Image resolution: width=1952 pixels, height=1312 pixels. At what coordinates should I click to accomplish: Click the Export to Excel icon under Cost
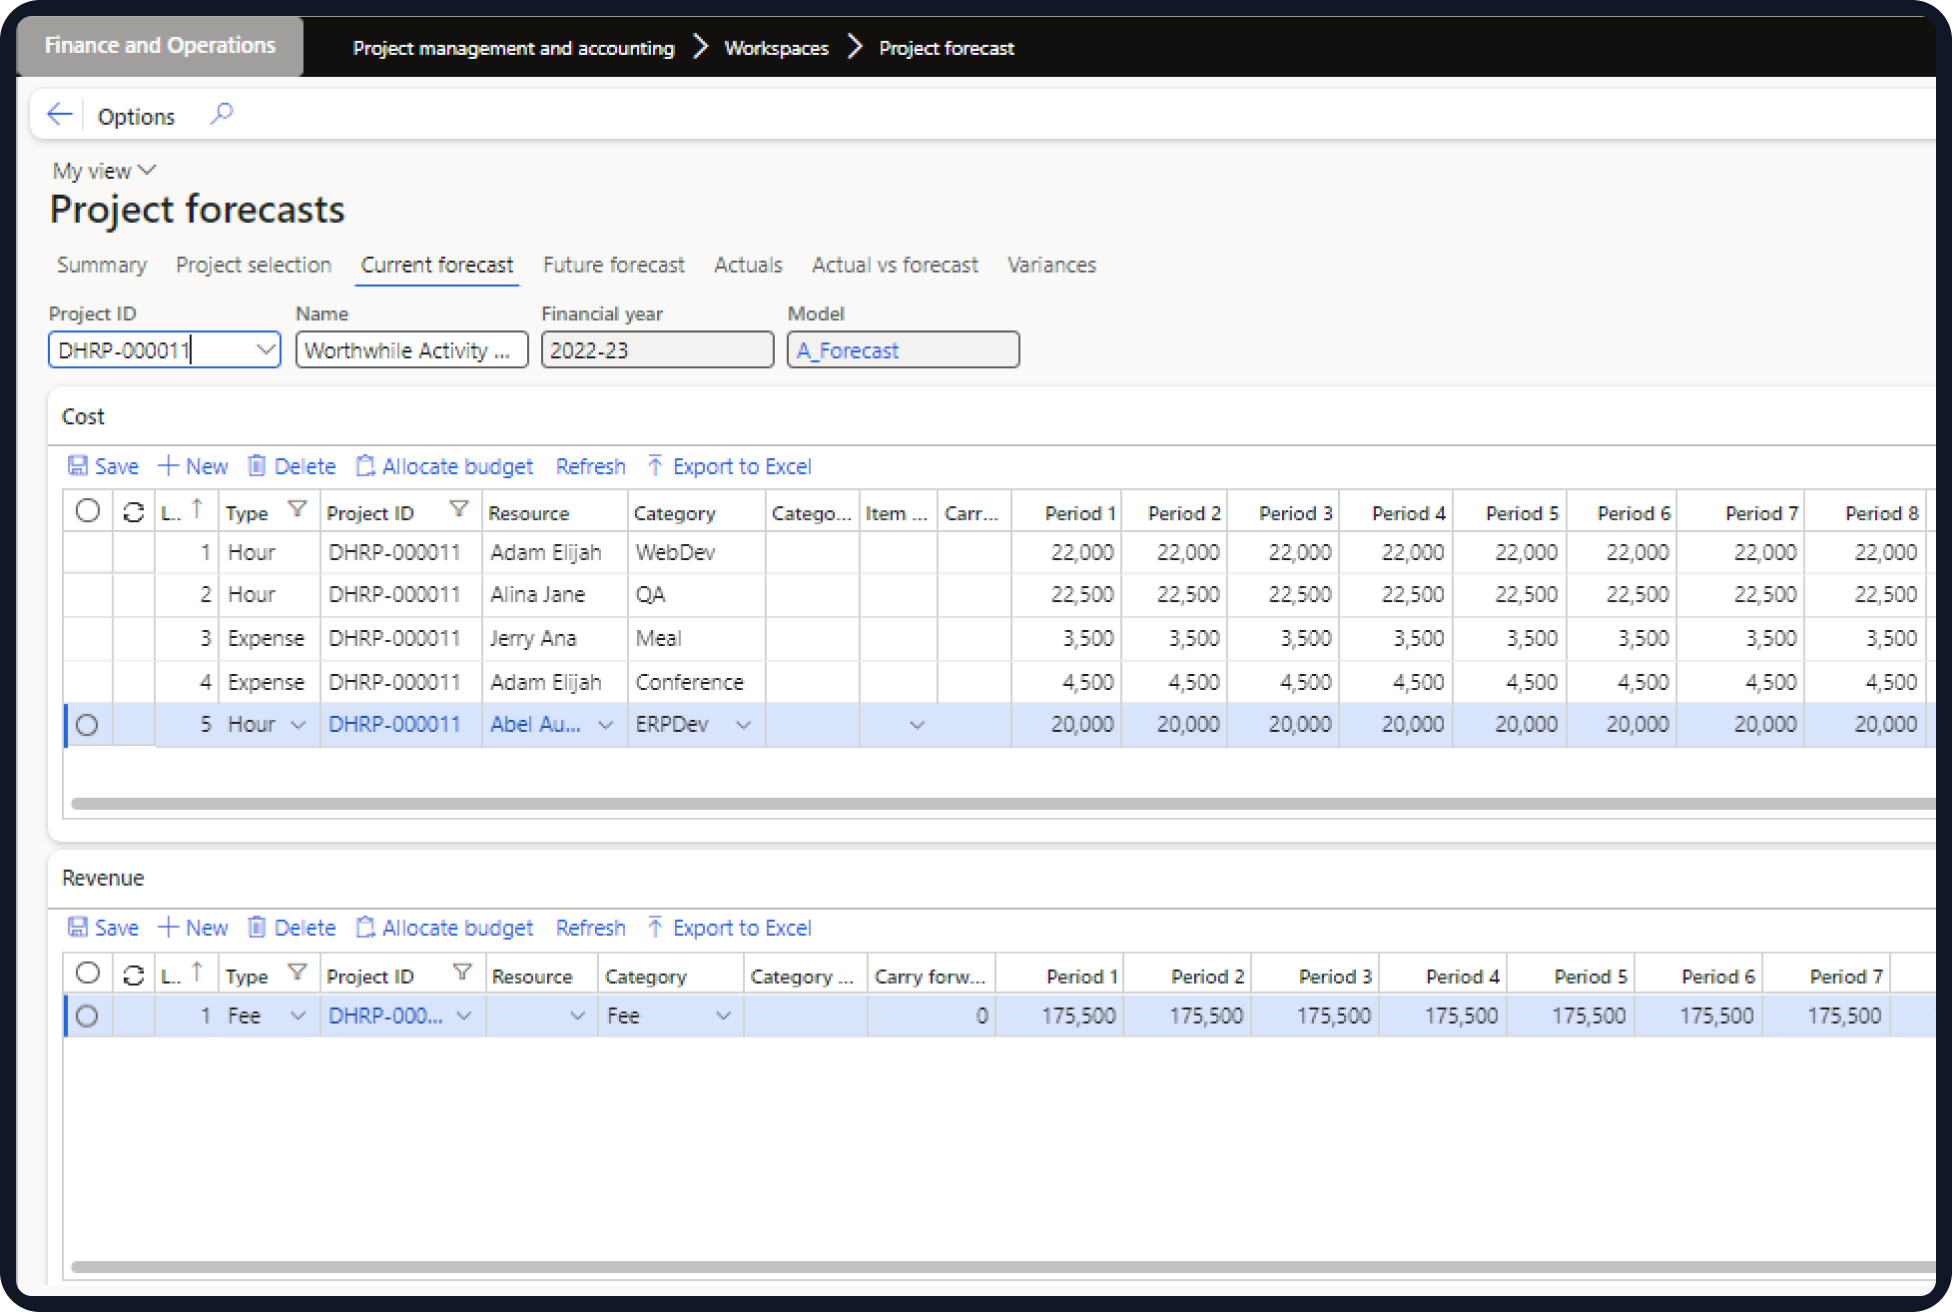pos(655,466)
